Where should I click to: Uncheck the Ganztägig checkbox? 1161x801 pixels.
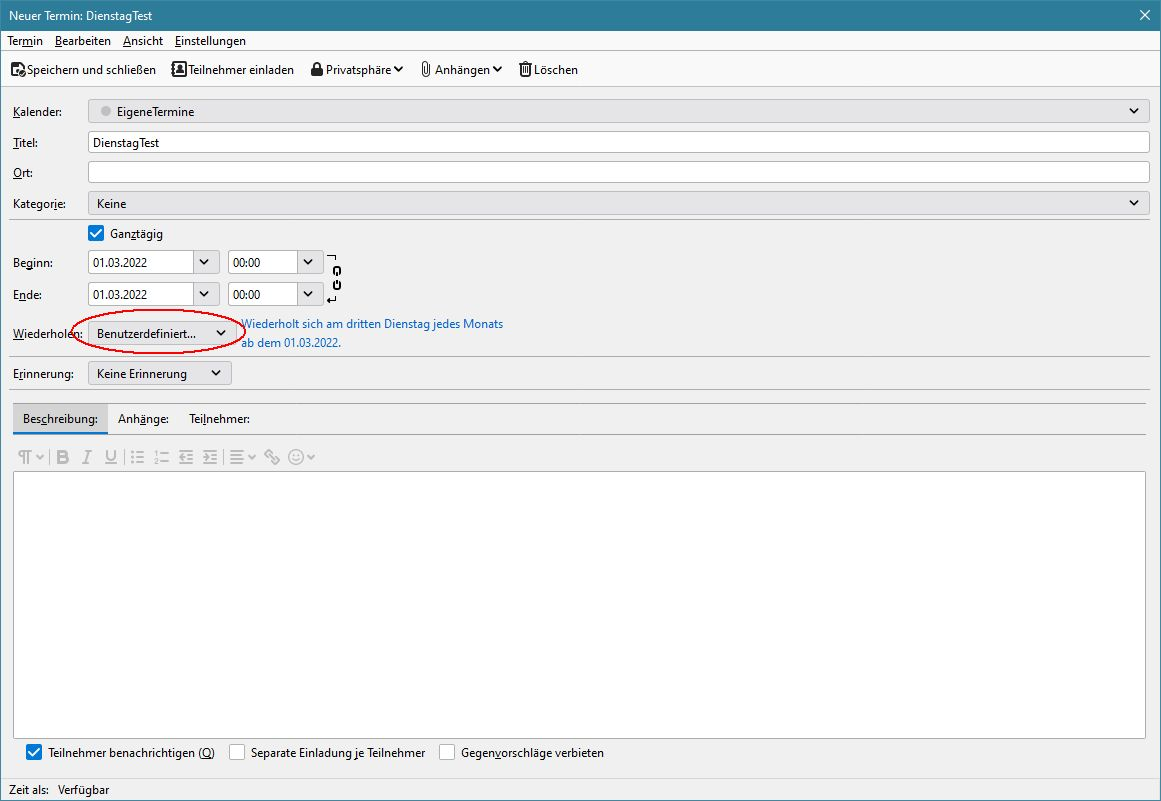pyautogui.click(x=96, y=234)
